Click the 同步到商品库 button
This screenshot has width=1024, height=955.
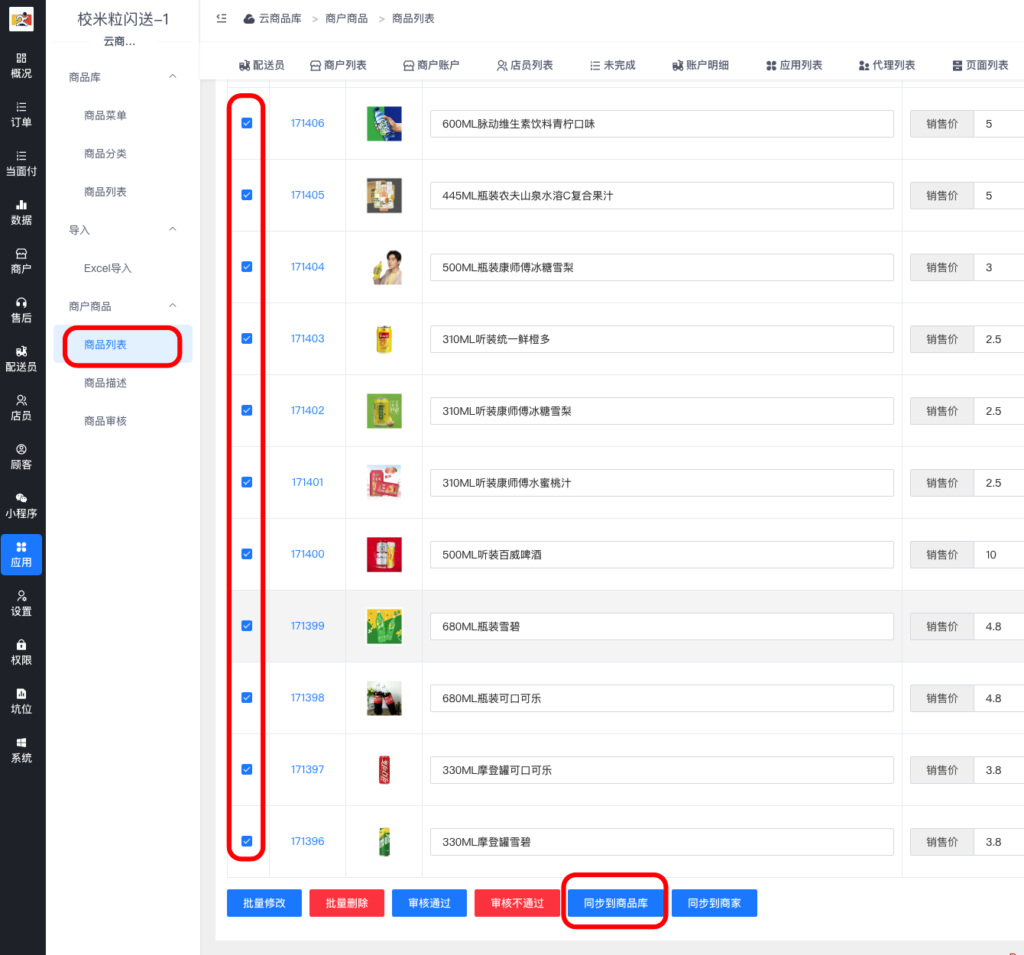[614, 902]
